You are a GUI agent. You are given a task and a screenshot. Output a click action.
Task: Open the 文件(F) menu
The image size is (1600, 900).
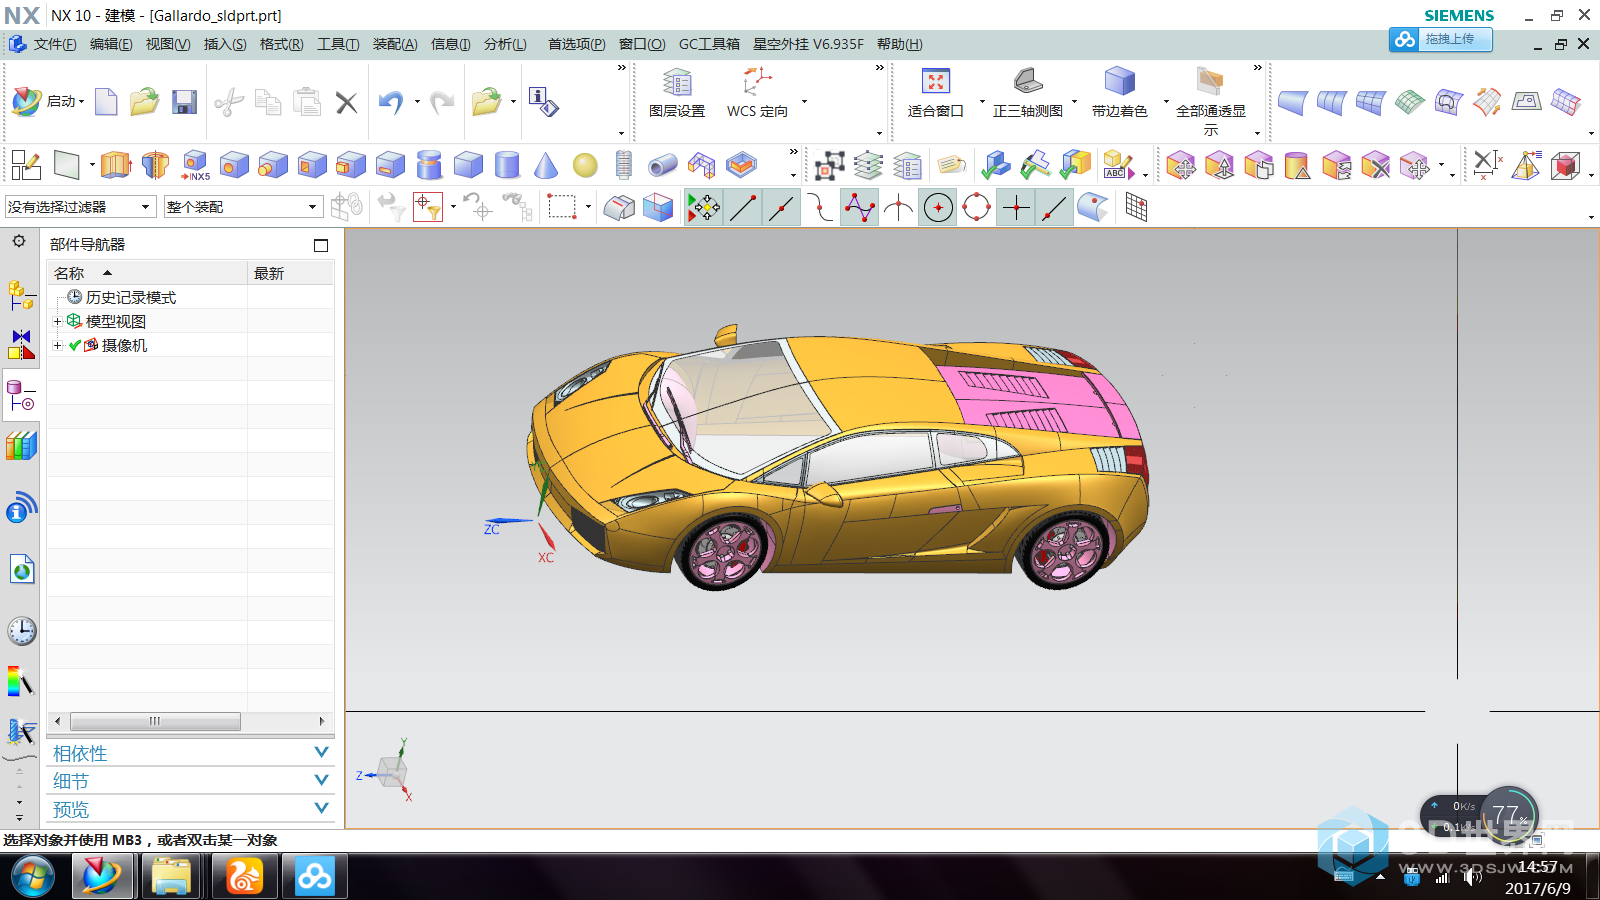pos(54,44)
